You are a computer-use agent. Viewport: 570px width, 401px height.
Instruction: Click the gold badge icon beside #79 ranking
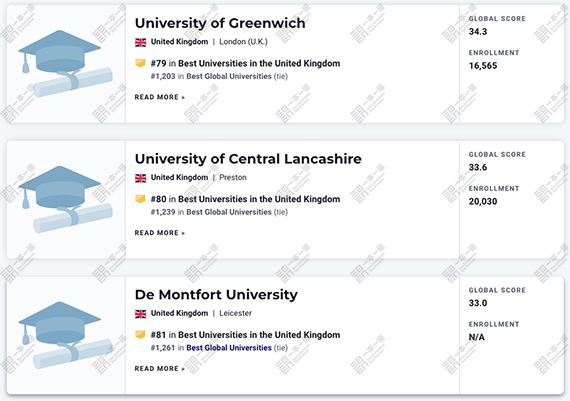(140, 63)
